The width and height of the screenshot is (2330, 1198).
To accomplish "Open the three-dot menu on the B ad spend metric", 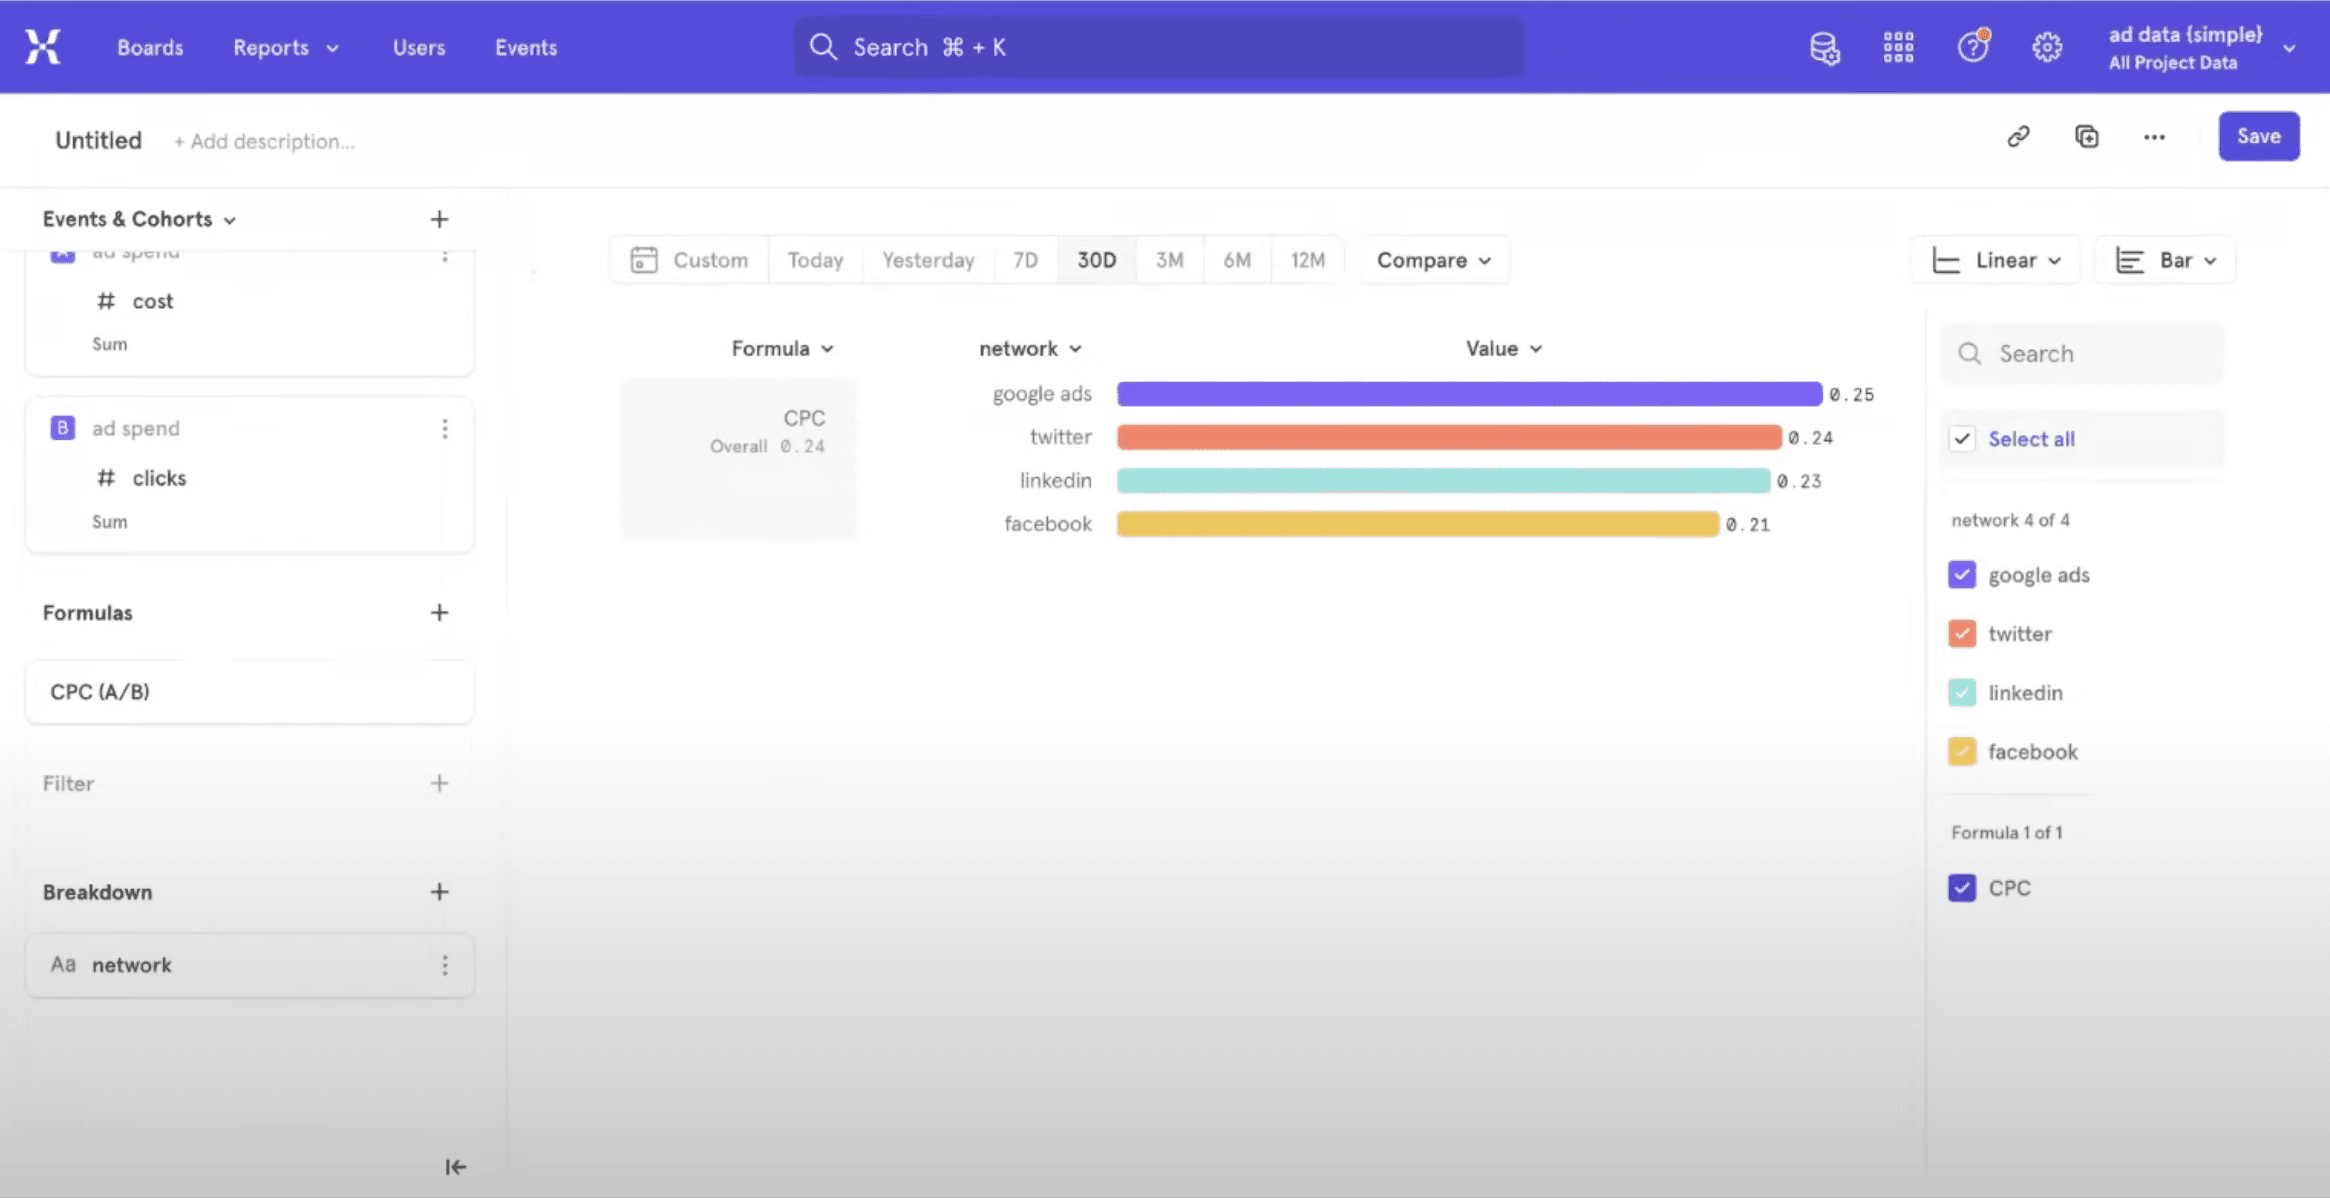I will coord(445,429).
